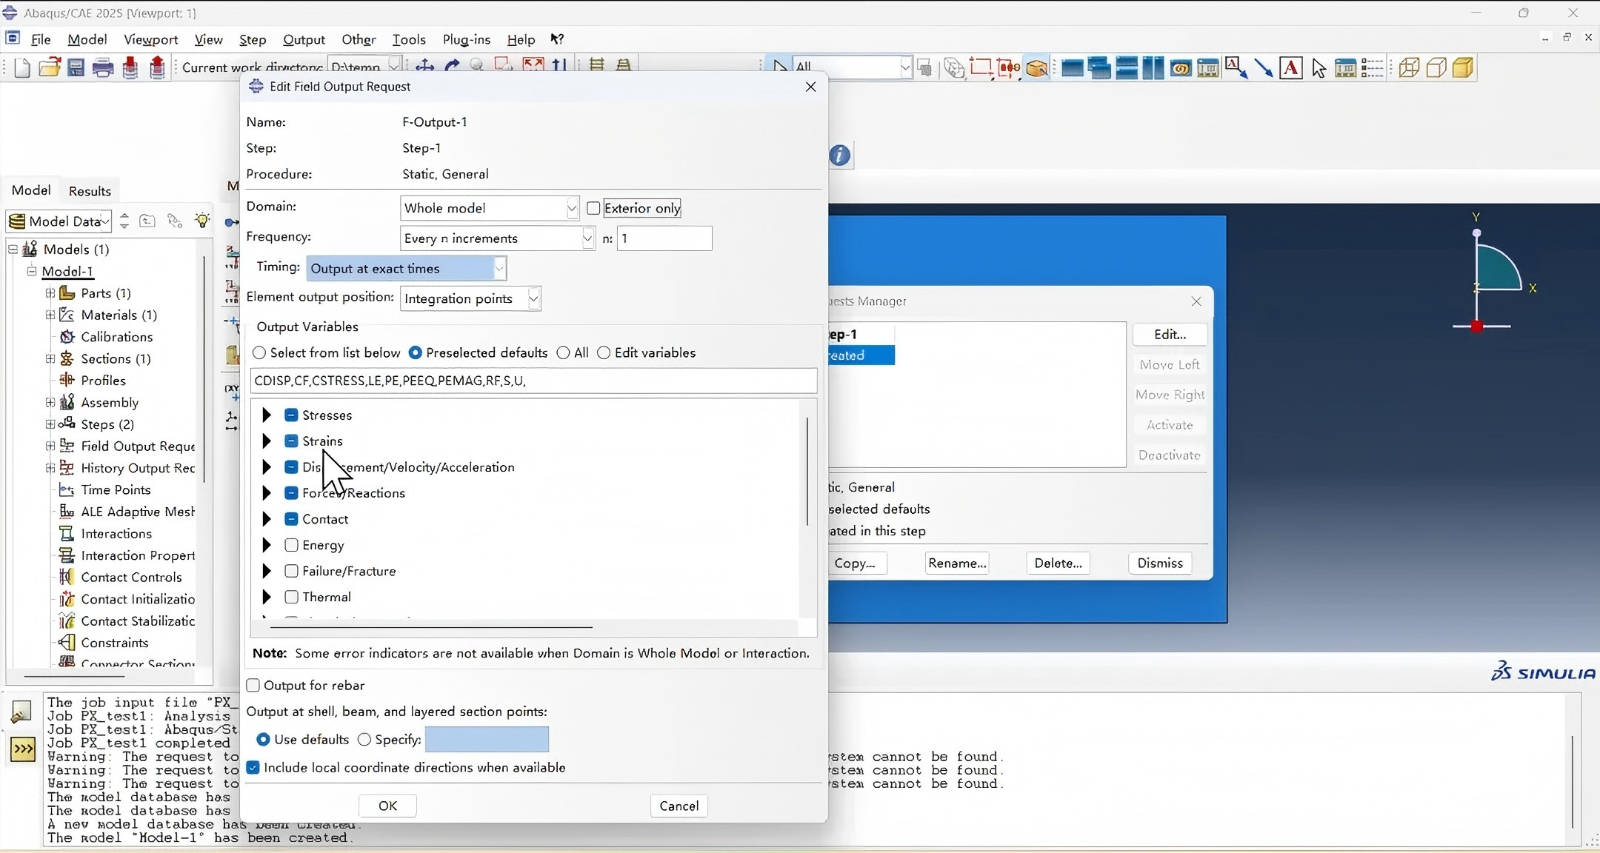Click the Print icon in toolbar
Screen dimensions: 1600x853
pyautogui.click(x=103, y=68)
